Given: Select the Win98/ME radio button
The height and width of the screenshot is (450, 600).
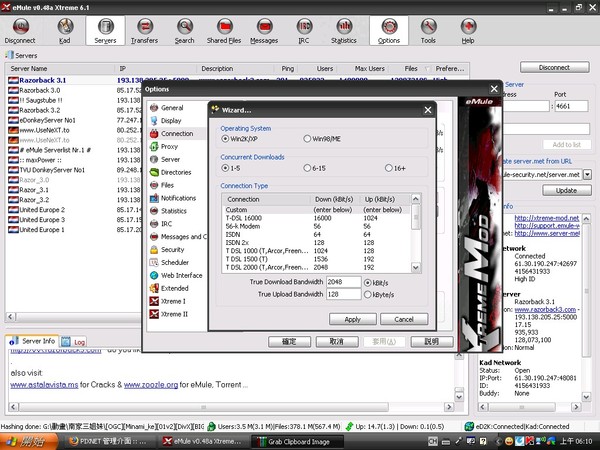Looking at the screenshot, I should (307, 139).
